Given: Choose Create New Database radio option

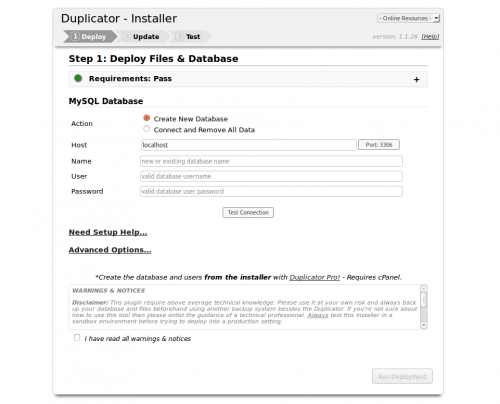Looking at the screenshot, I should pyautogui.click(x=146, y=118).
